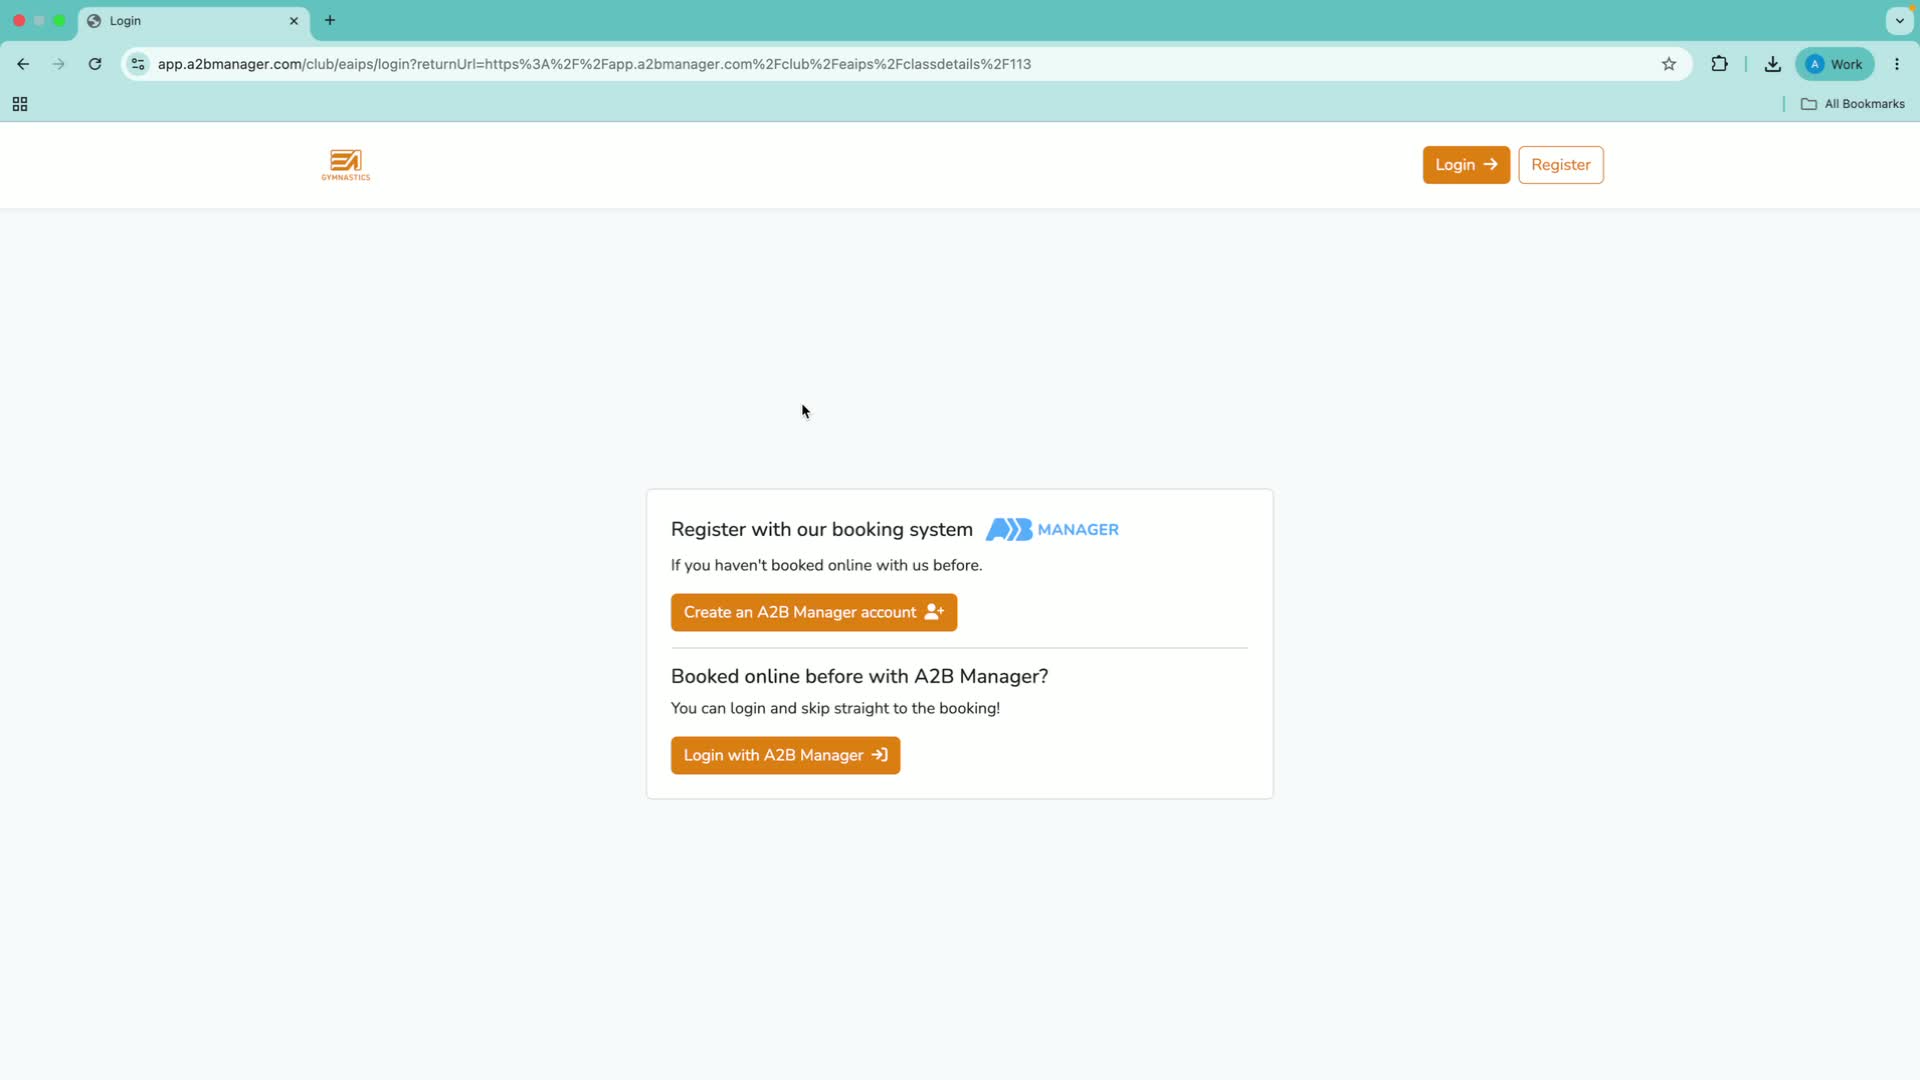Click the A2B Manager logo
The image size is (1920, 1080).
[x=1052, y=529]
